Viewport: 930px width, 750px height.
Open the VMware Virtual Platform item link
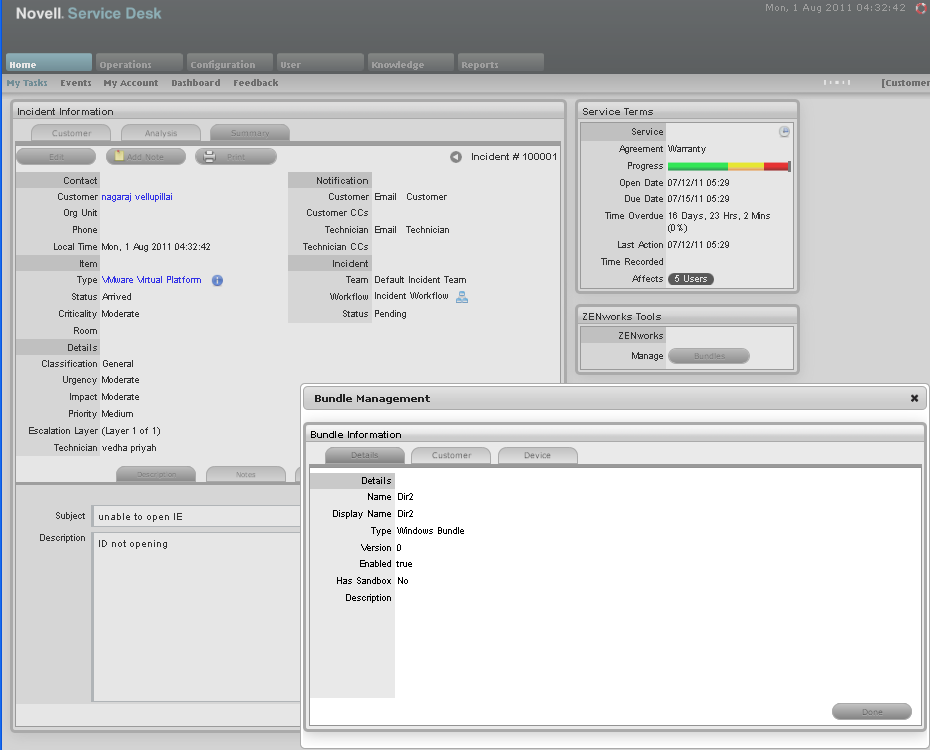152,280
